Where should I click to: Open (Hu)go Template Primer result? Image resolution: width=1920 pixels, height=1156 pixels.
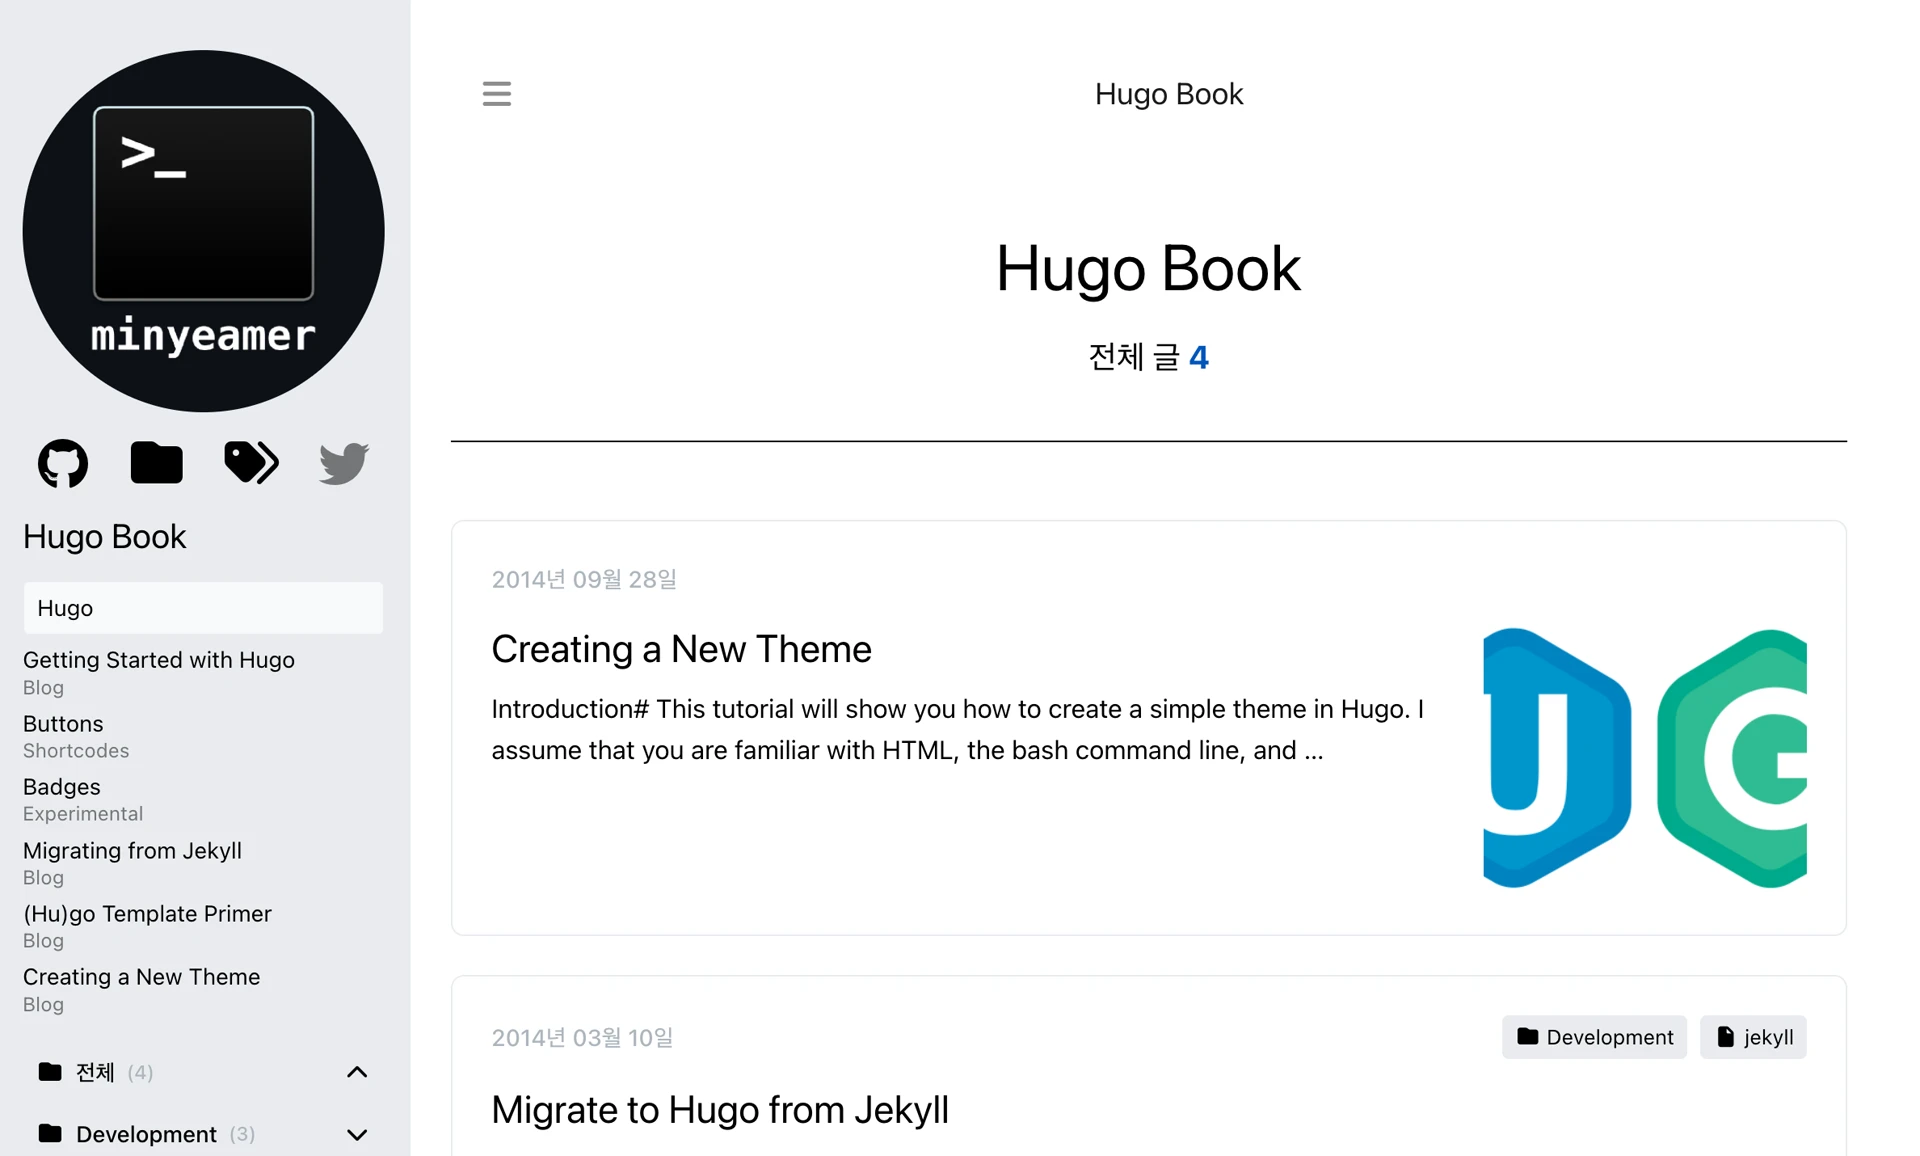(147, 914)
